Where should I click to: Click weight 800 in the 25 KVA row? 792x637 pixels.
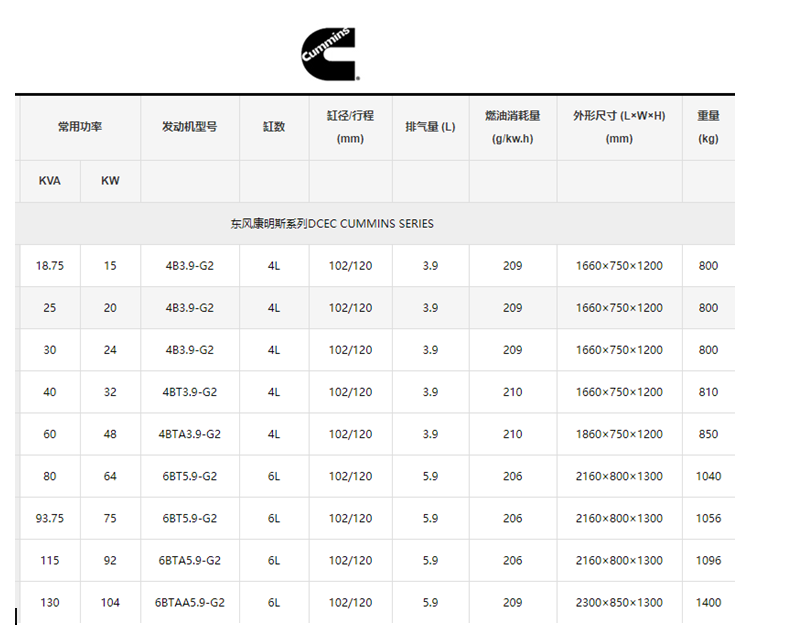point(708,308)
